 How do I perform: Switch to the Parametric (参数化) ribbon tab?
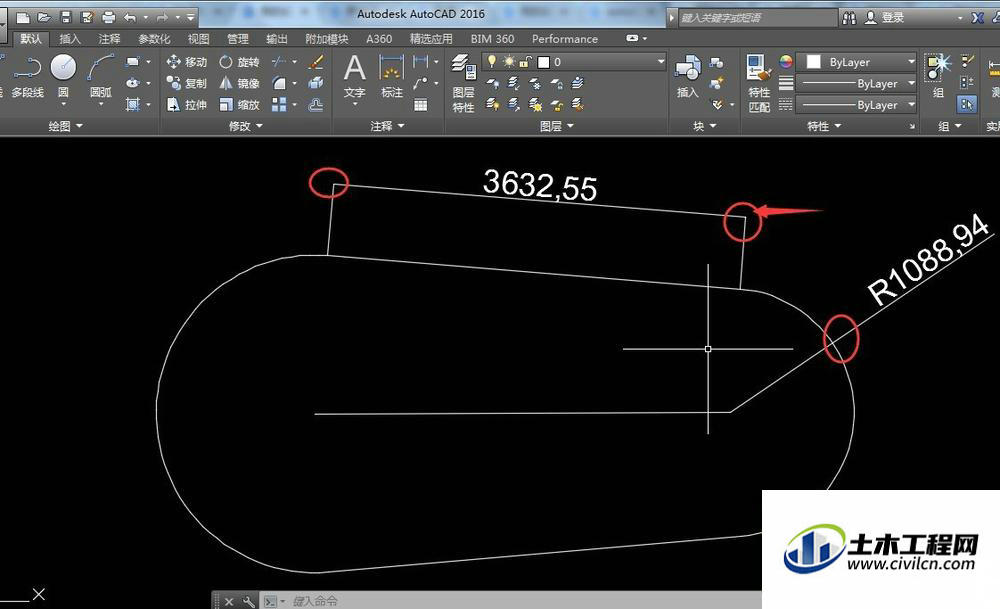[x=154, y=39]
